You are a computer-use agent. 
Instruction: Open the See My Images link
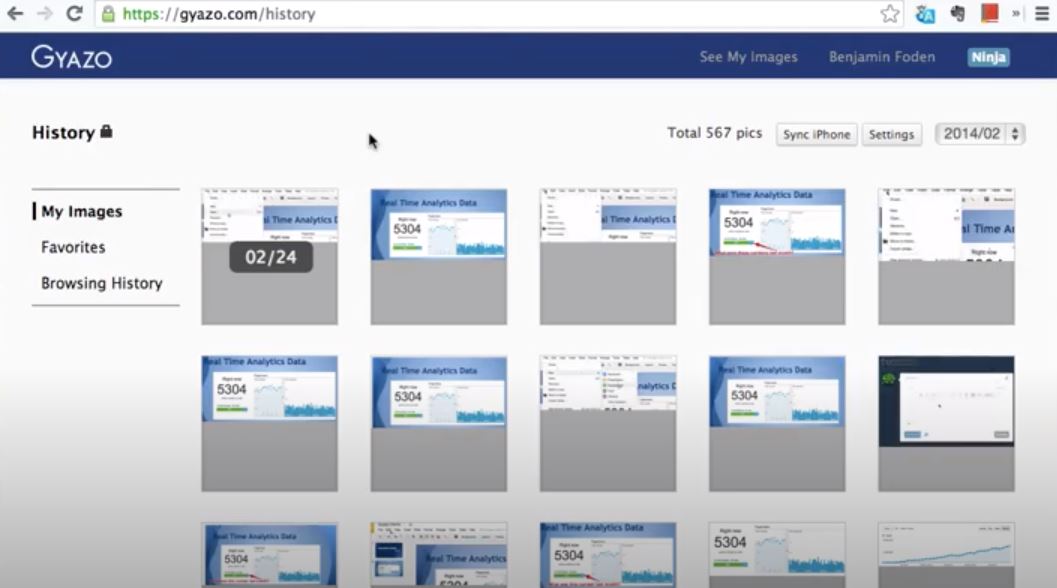748,57
